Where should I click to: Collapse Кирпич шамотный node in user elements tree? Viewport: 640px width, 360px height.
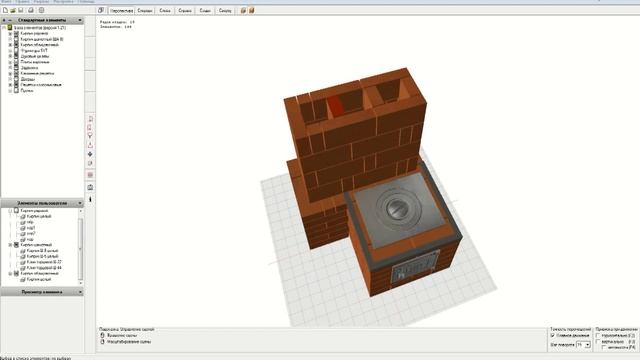[x=10, y=245]
